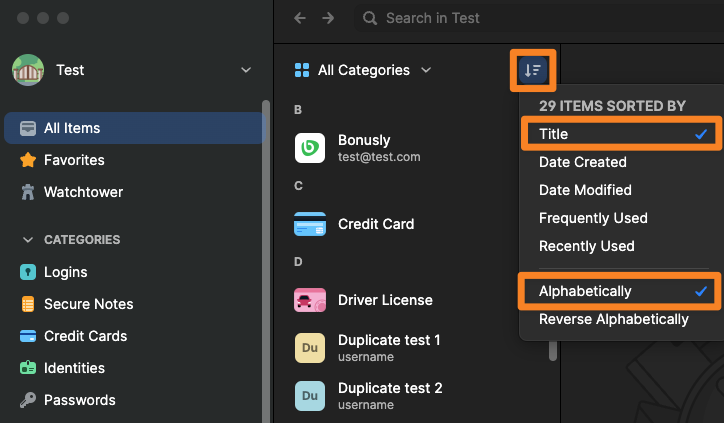Select Reverse Alphabetically sort order
The height and width of the screenshot is (423, 724).
coord(613,319)
